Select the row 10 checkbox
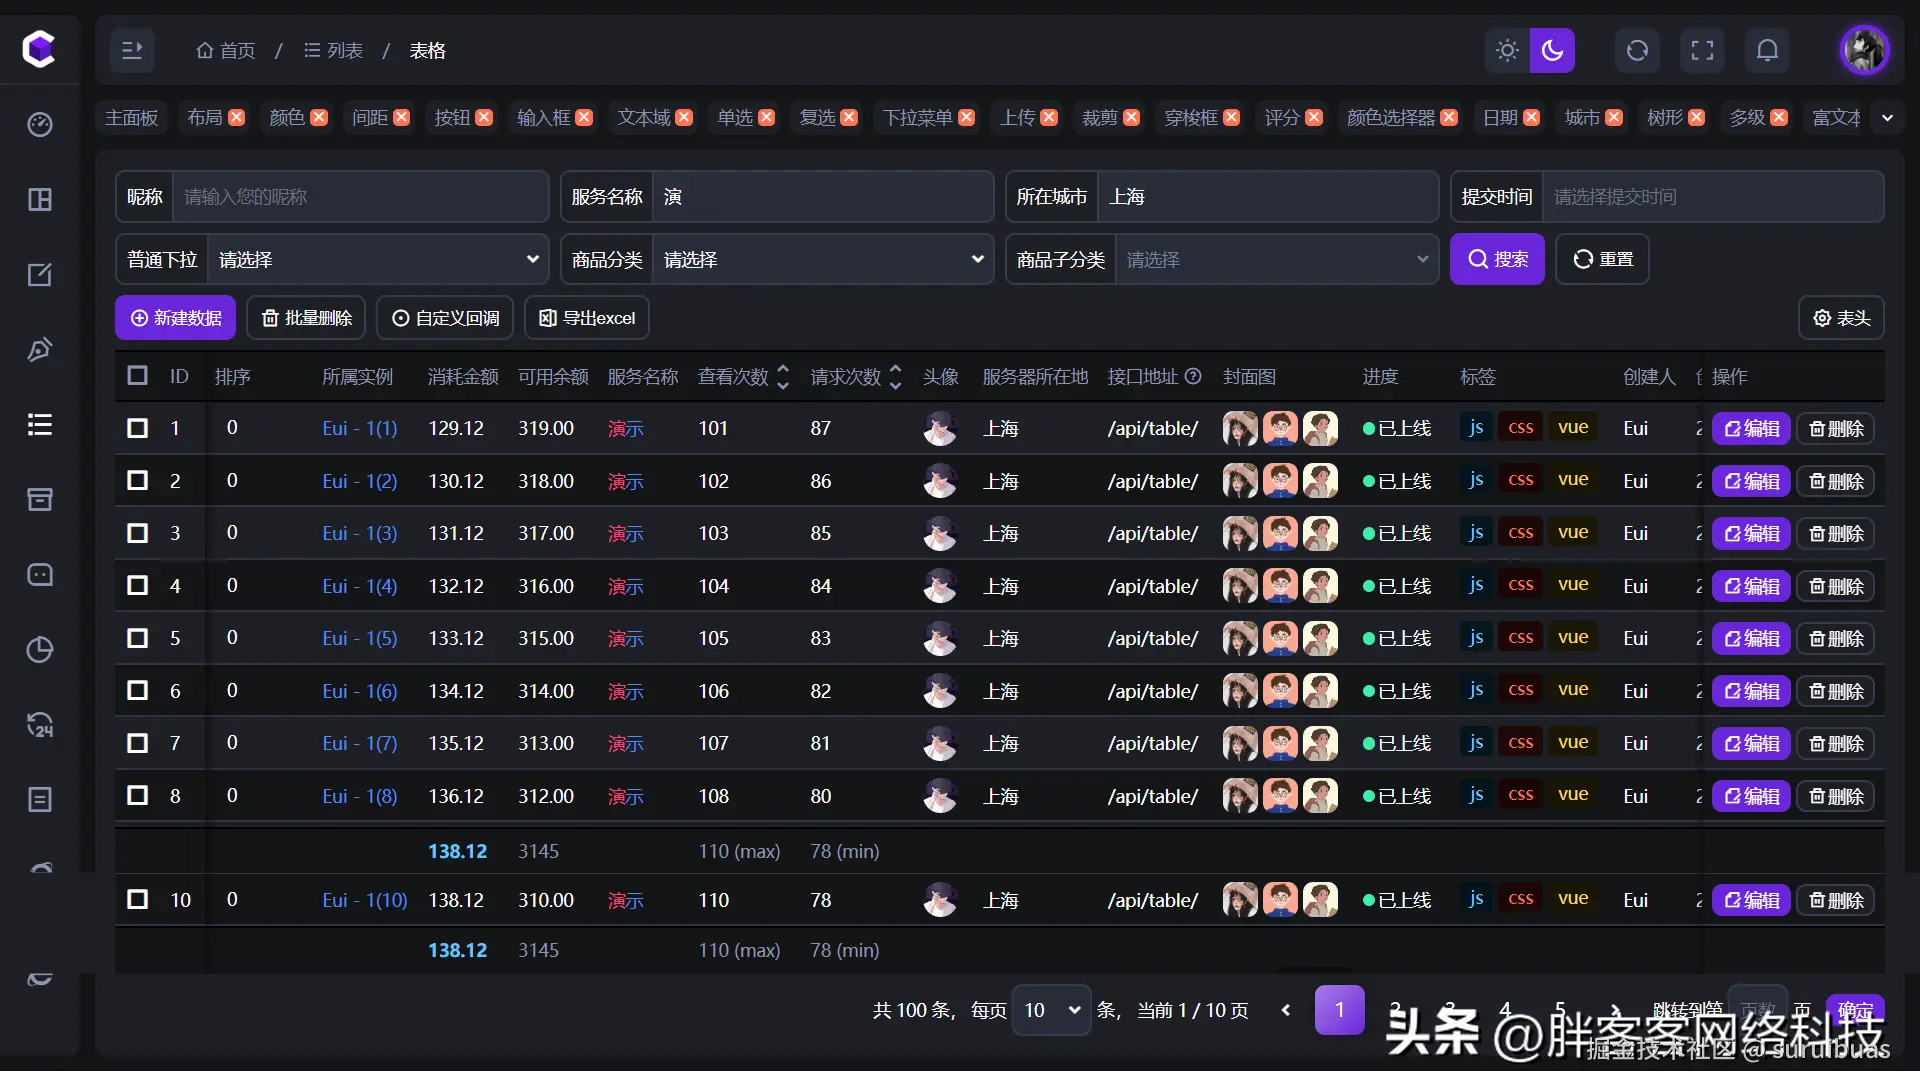 point(138,899)
